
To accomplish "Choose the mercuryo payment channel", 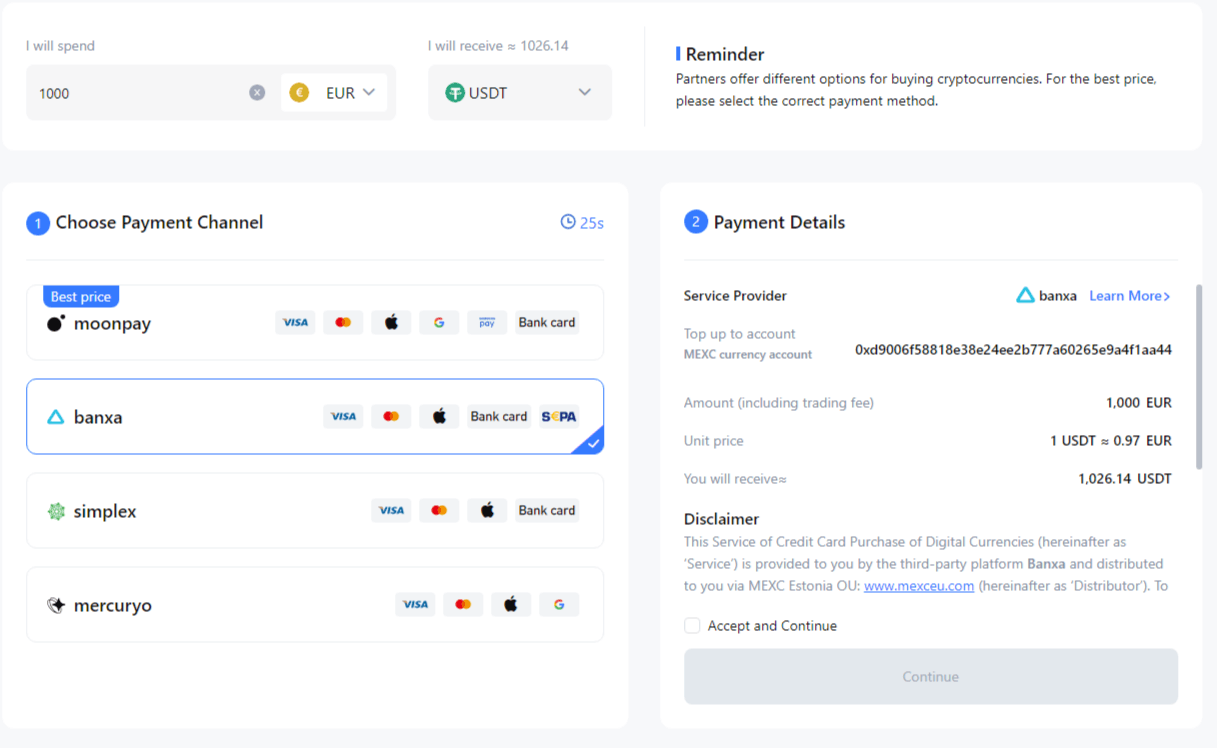I will pyautogui.click(x=112, y=606).
